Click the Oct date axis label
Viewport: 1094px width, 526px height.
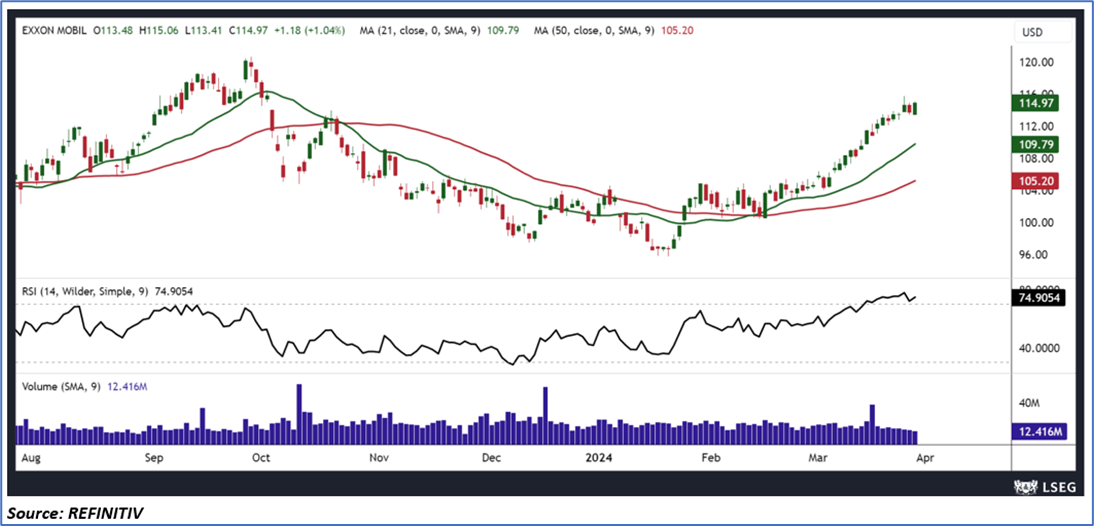(x=261, y=458)
